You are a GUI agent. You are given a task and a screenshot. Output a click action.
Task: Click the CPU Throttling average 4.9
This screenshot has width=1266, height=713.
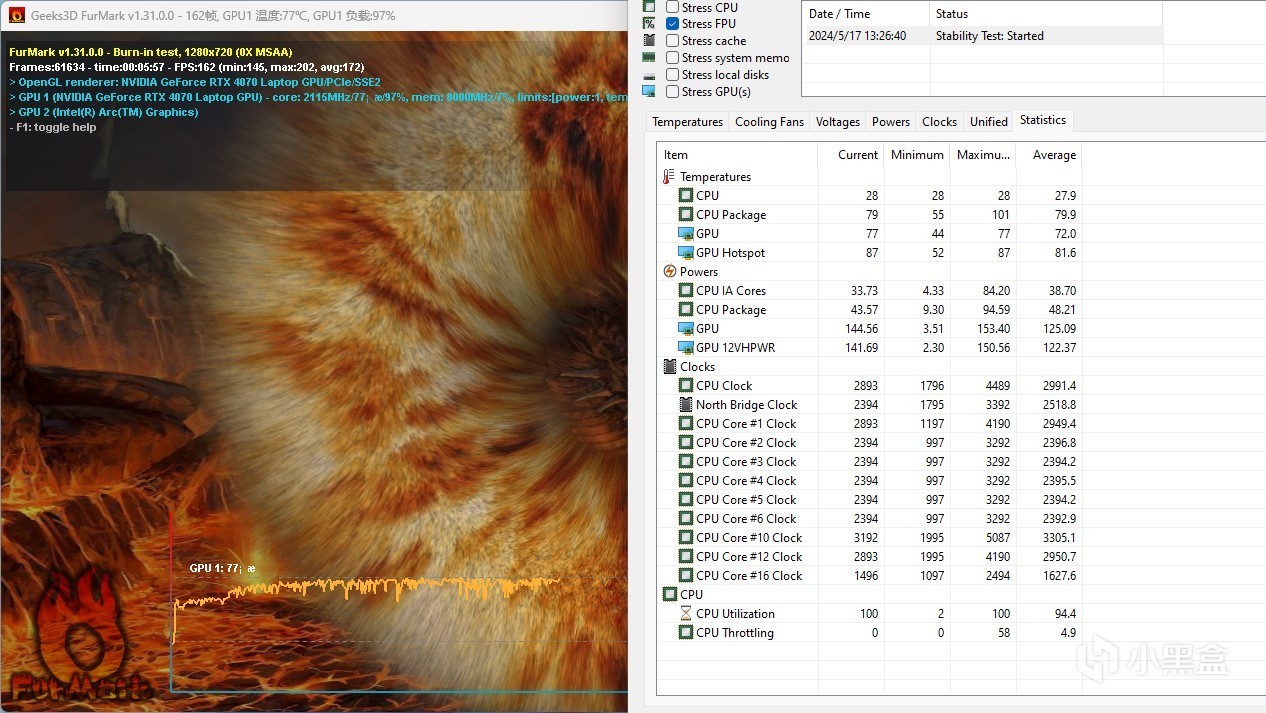1068,633
